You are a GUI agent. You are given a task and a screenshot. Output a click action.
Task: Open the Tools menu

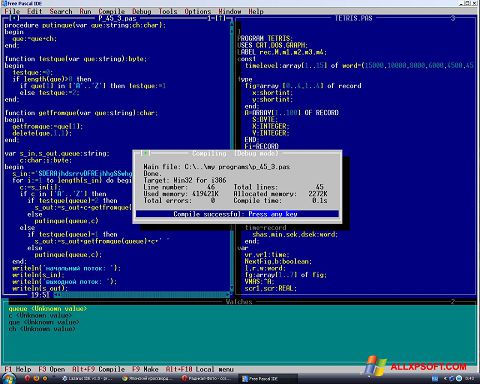pyautogui.click(x=168, y=11)
